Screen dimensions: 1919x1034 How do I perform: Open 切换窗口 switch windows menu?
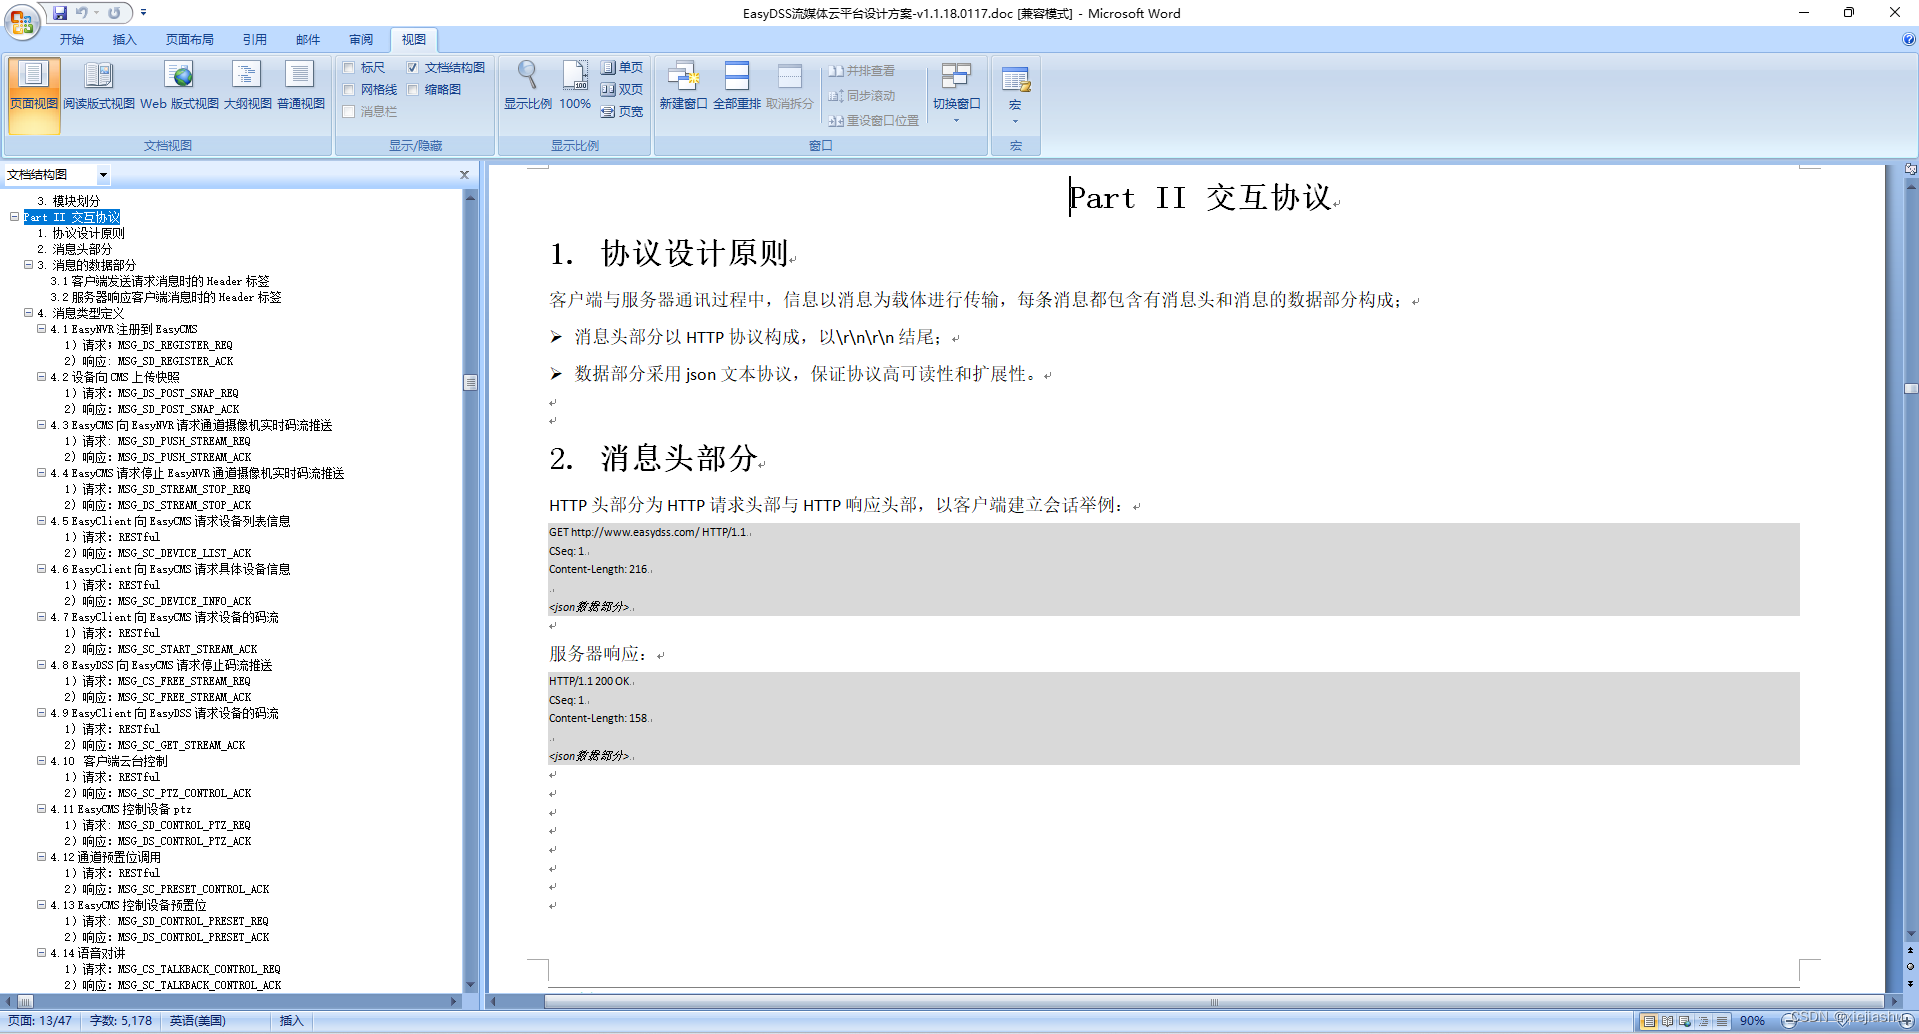[x=956, y=92]
